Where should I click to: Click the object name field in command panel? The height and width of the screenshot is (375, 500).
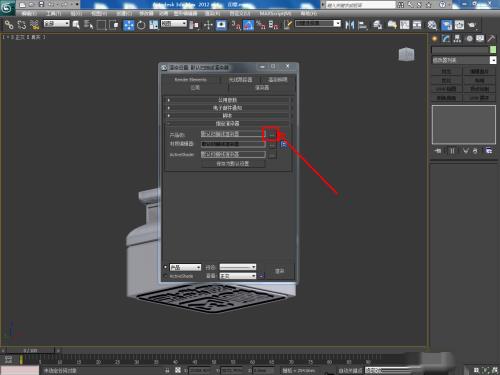tap(460, 50)
